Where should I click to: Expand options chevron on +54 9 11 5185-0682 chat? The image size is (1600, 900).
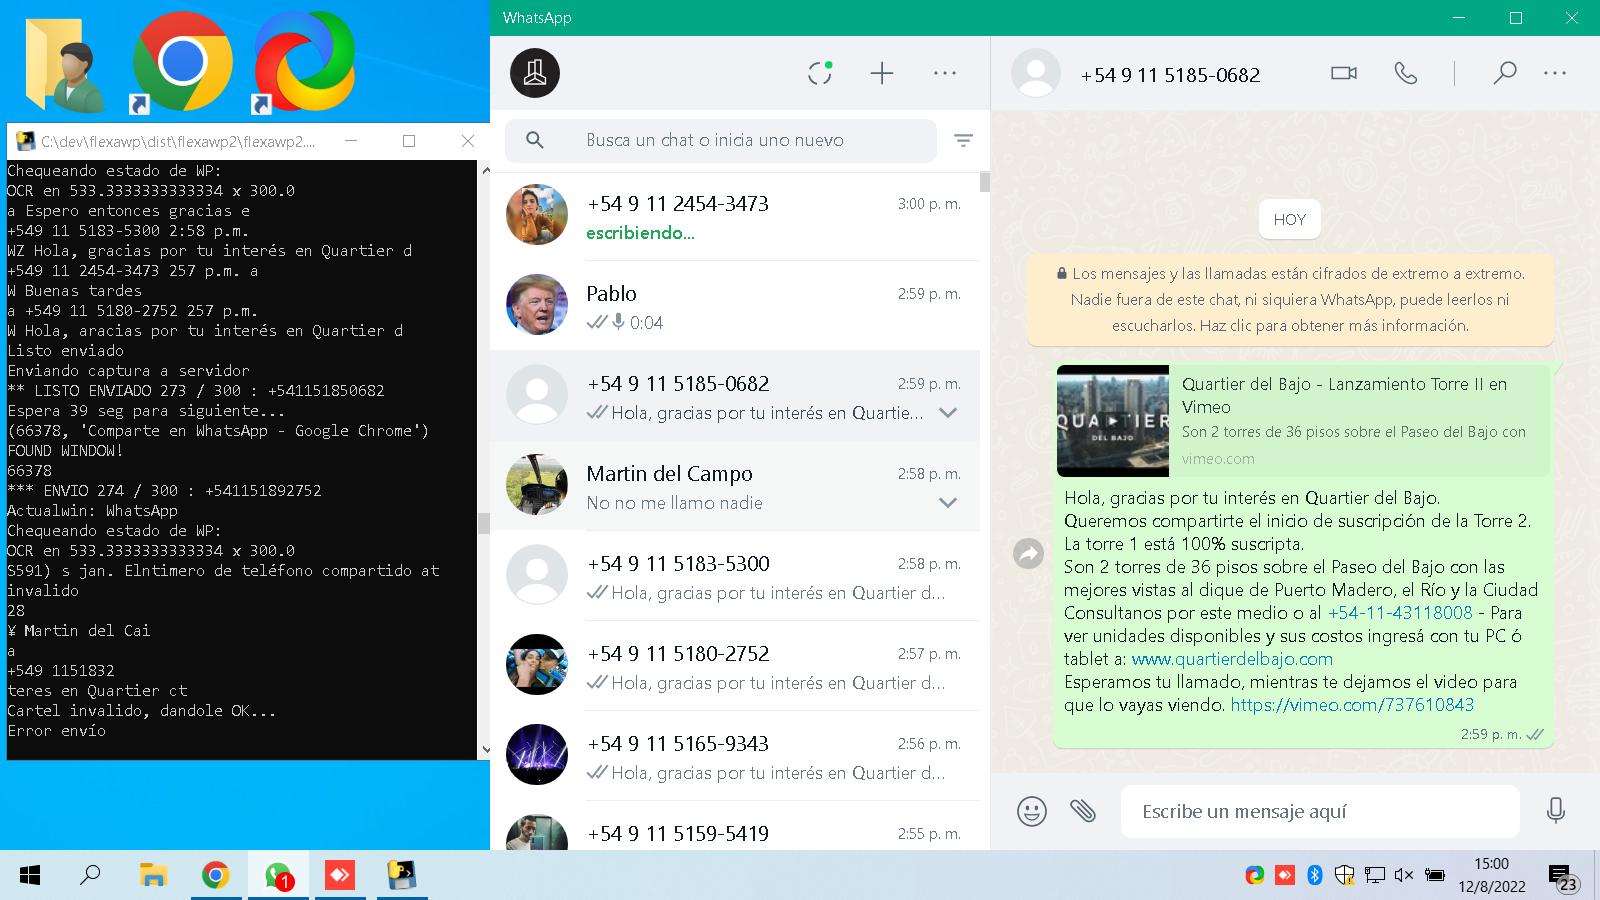948,413
